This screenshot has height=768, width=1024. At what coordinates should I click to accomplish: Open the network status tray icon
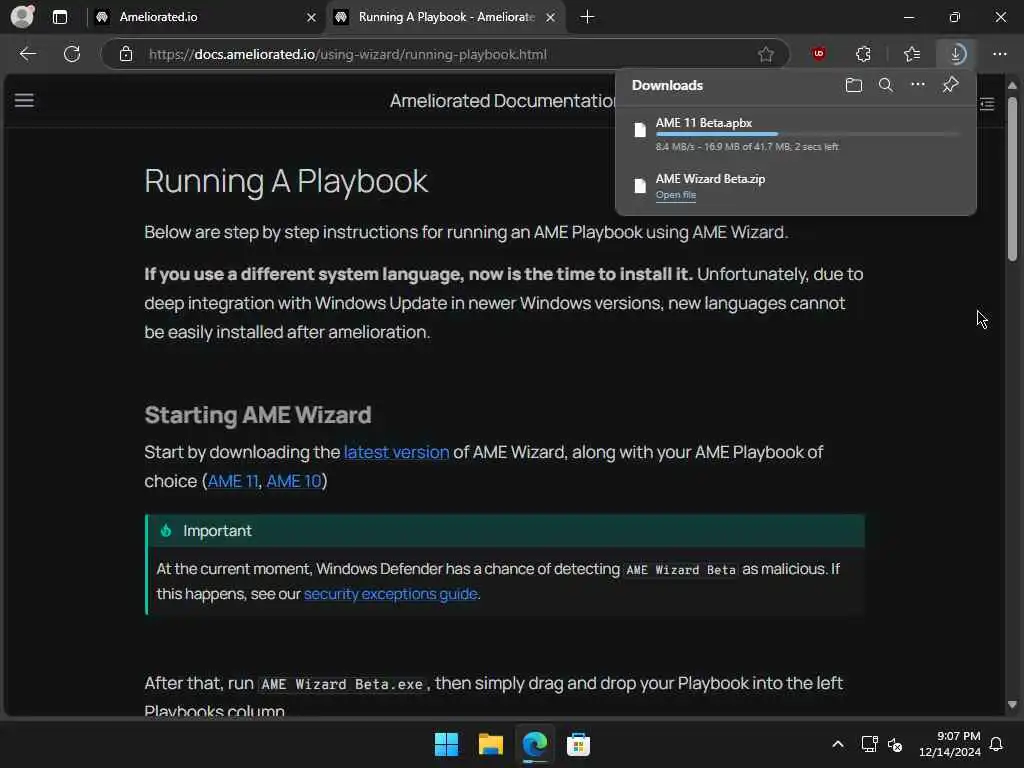869,744
